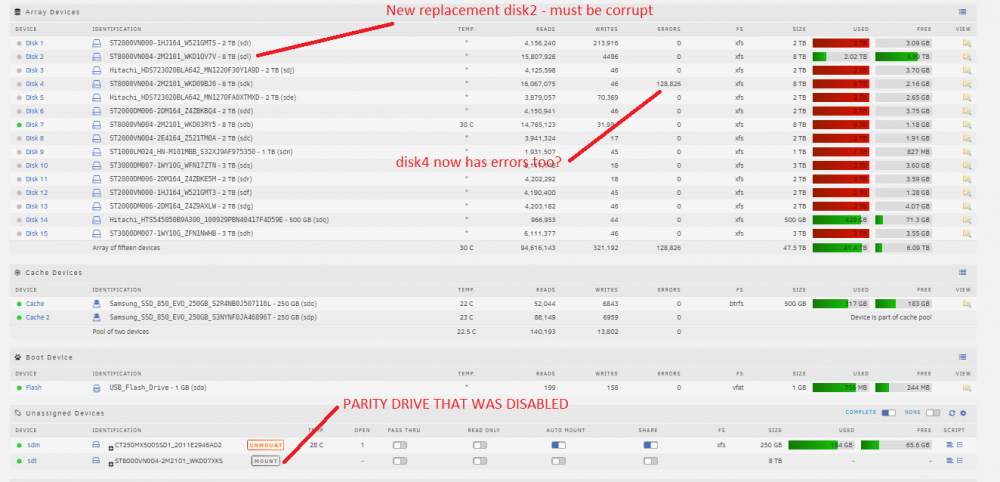Click 'Device is part of cache pool' note

[889, 317]
